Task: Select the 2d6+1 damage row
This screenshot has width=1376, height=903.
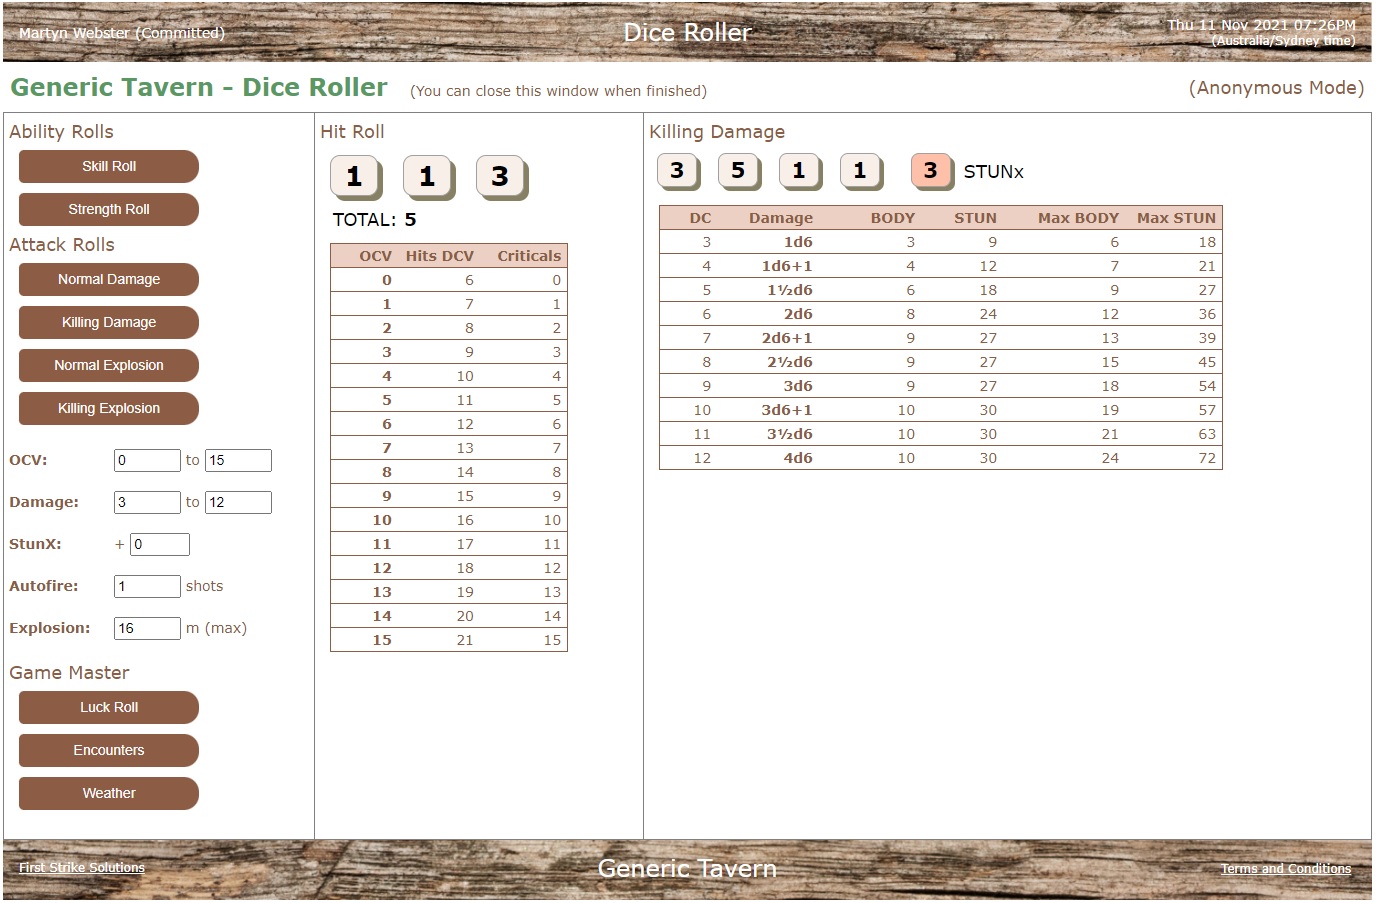Action: 941,338
